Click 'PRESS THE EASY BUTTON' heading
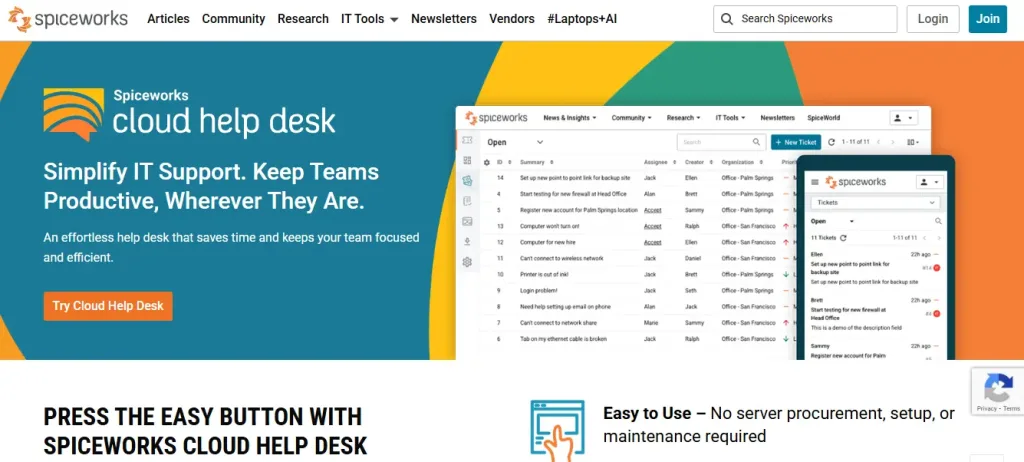1024x462 pixels. tap(205, 431)
